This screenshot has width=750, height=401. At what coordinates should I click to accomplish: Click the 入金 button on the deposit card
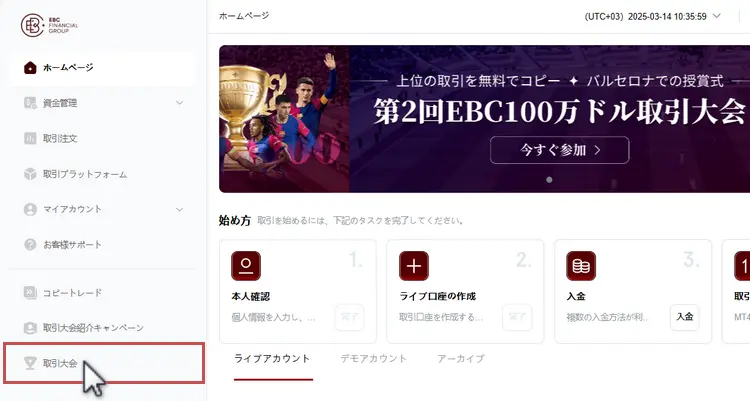click(684, 317)
